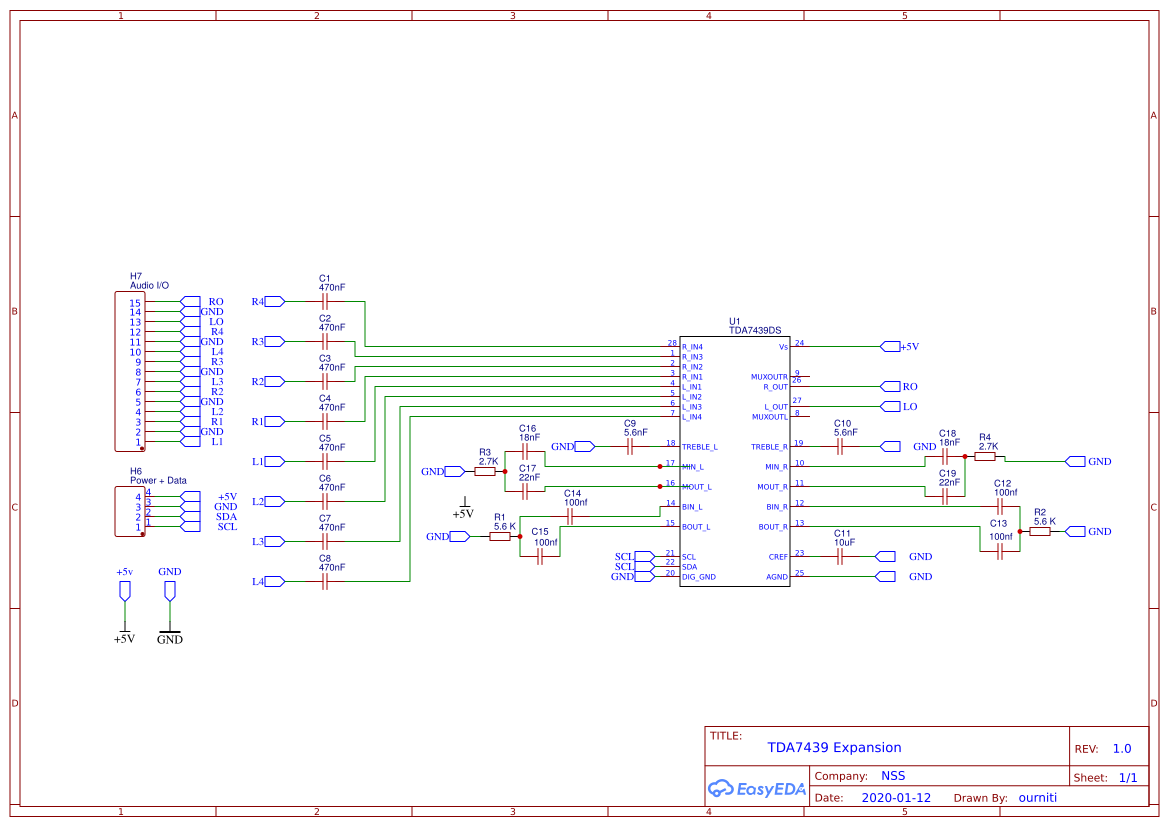Click the title text TDA7439 Expansion

[836, 747]
